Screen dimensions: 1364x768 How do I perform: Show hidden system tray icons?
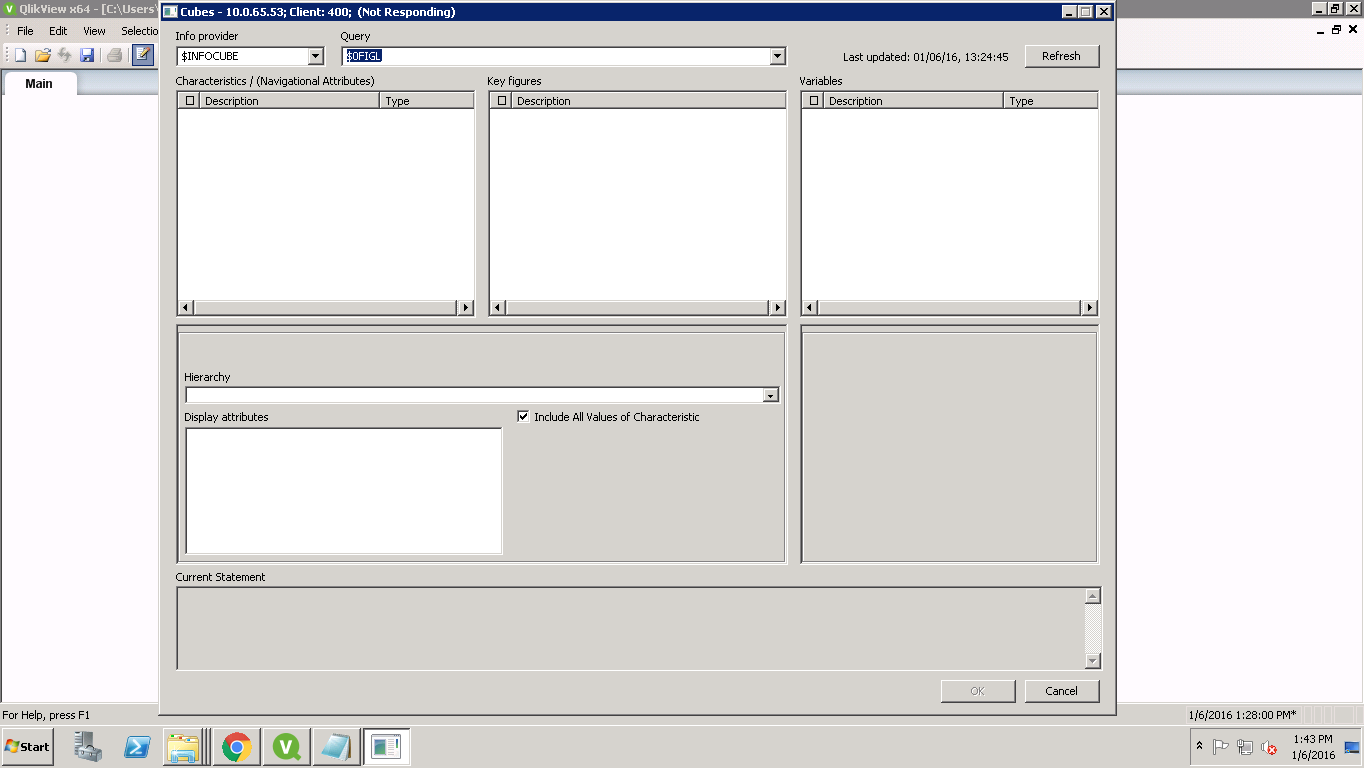pyautogui.click(x=1199, y=746)
